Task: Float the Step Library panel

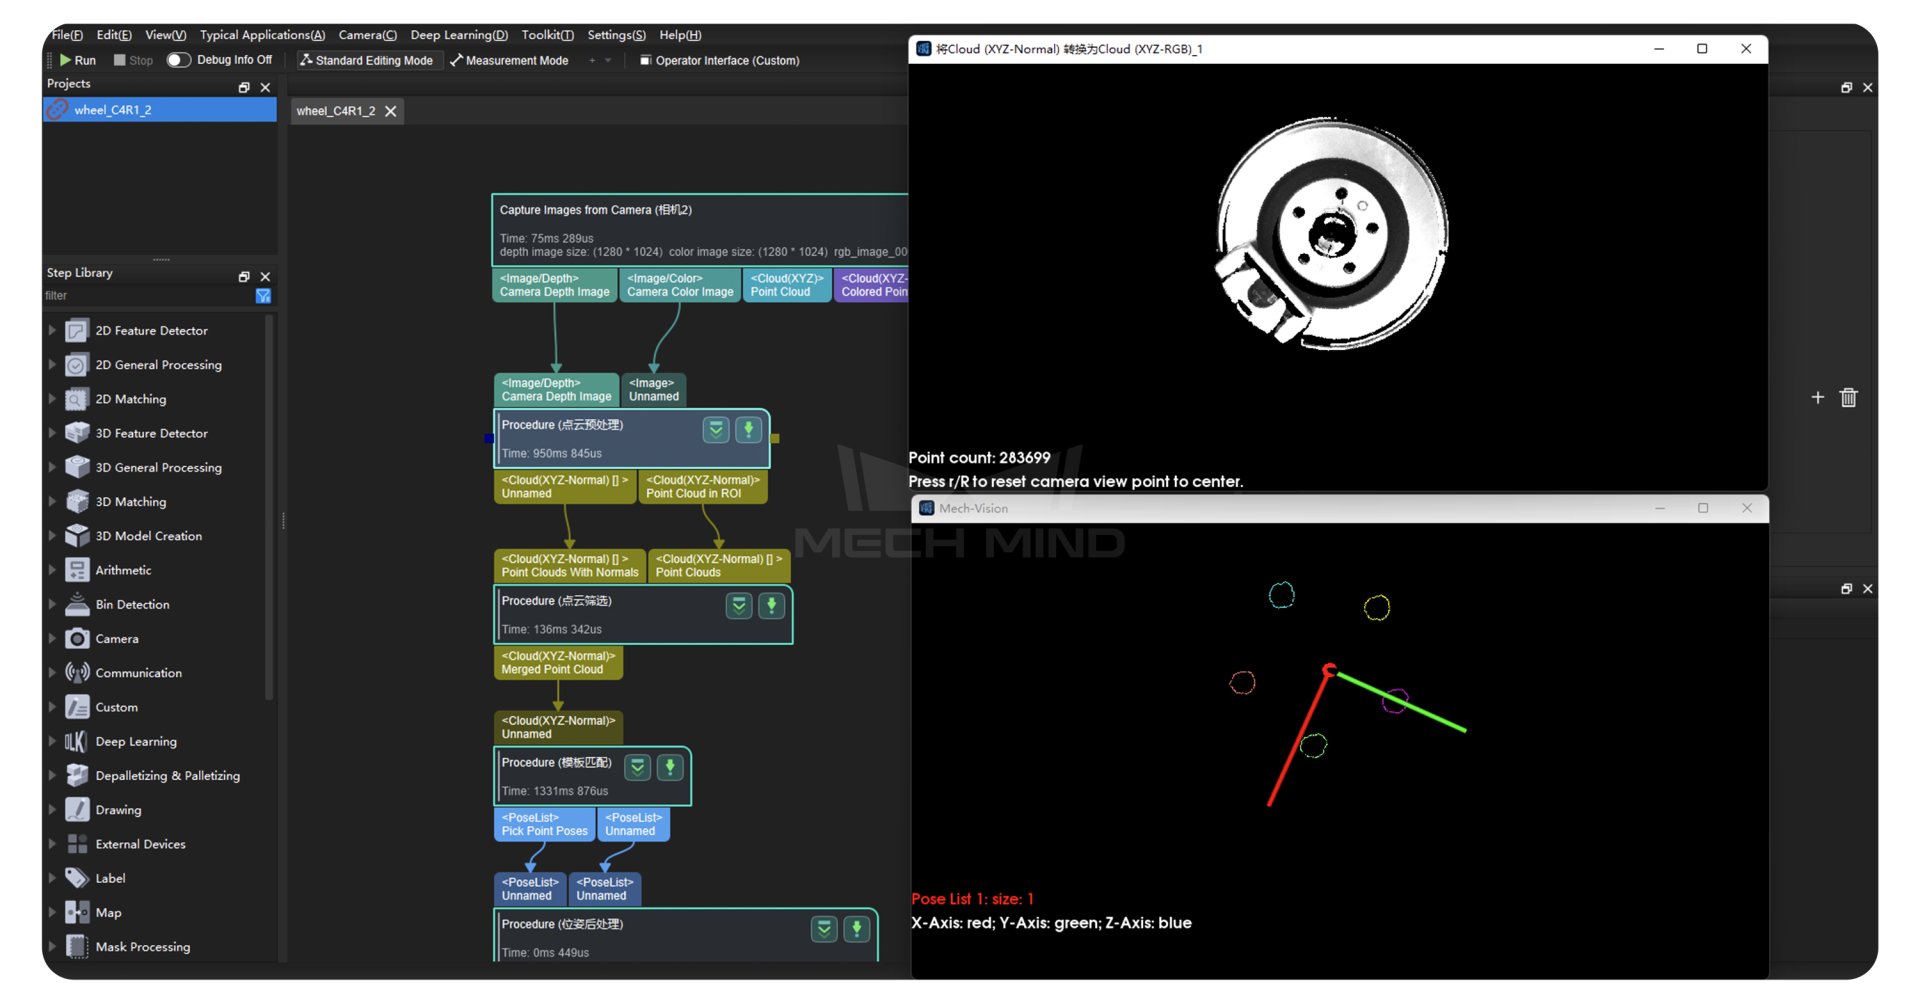Action: pyautogui.click(x=244, y=277)
